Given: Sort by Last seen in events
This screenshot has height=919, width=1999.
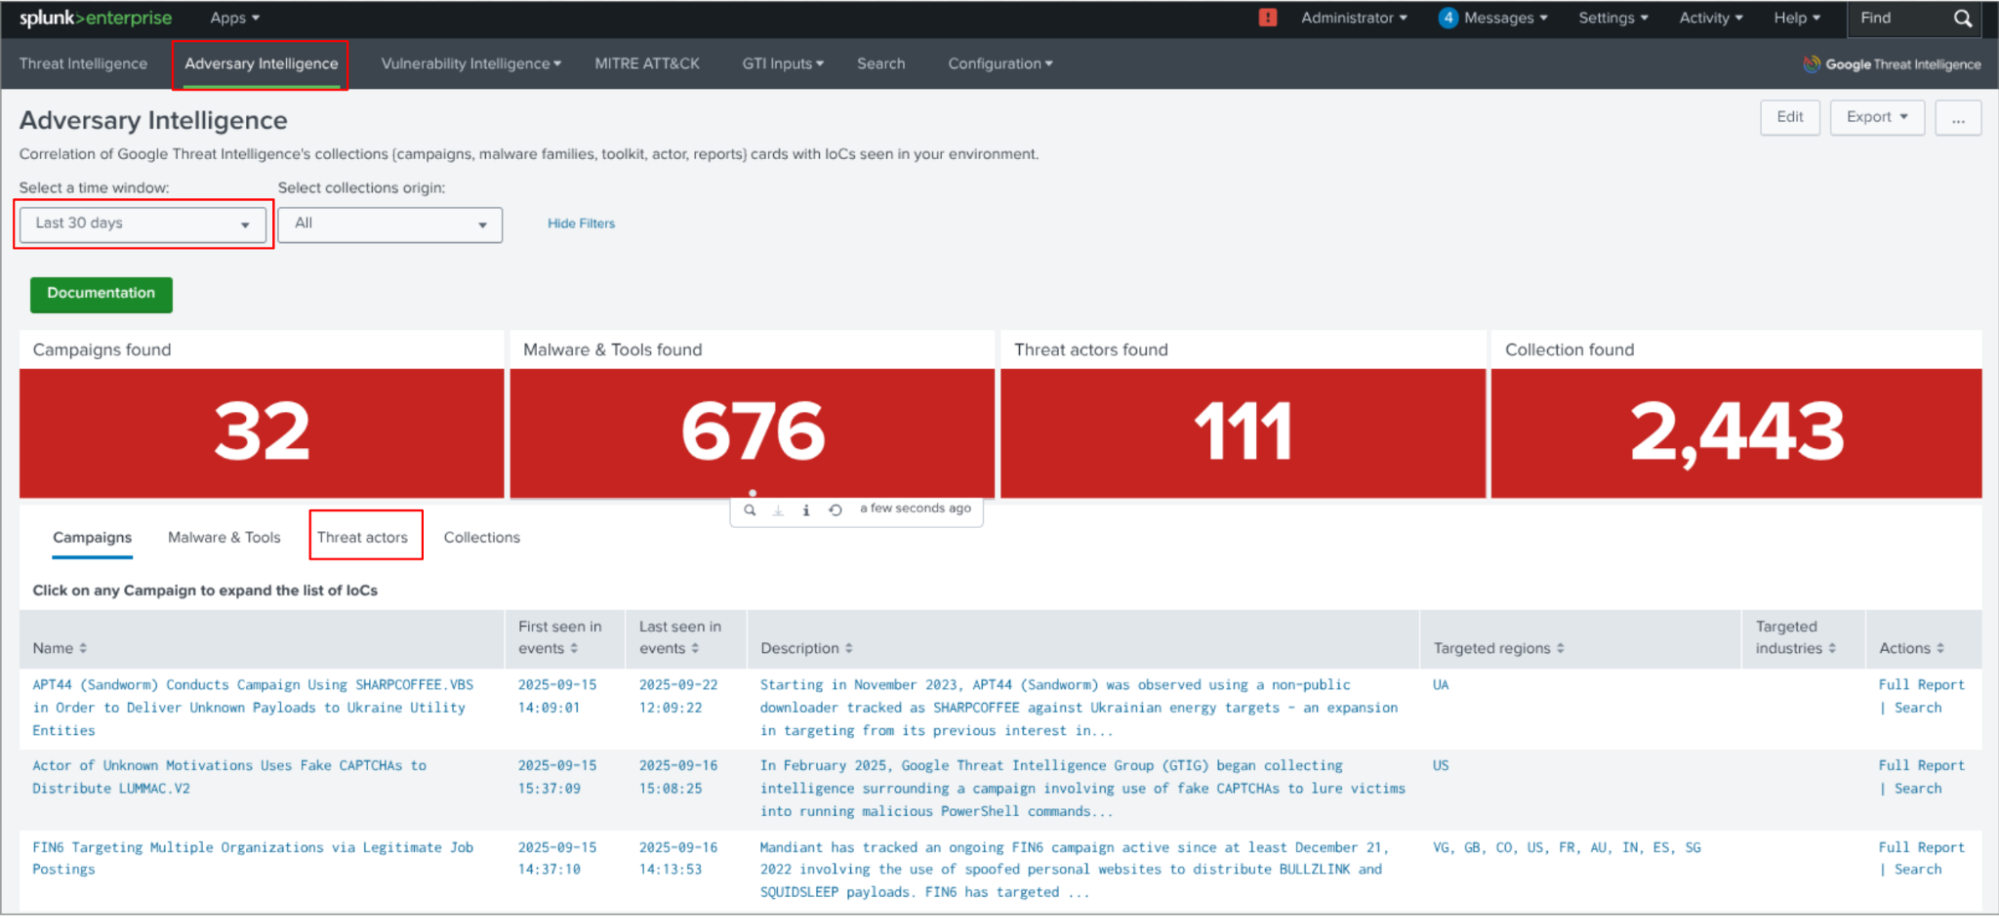Looking at the screenshot, I should tap(680, 638).
